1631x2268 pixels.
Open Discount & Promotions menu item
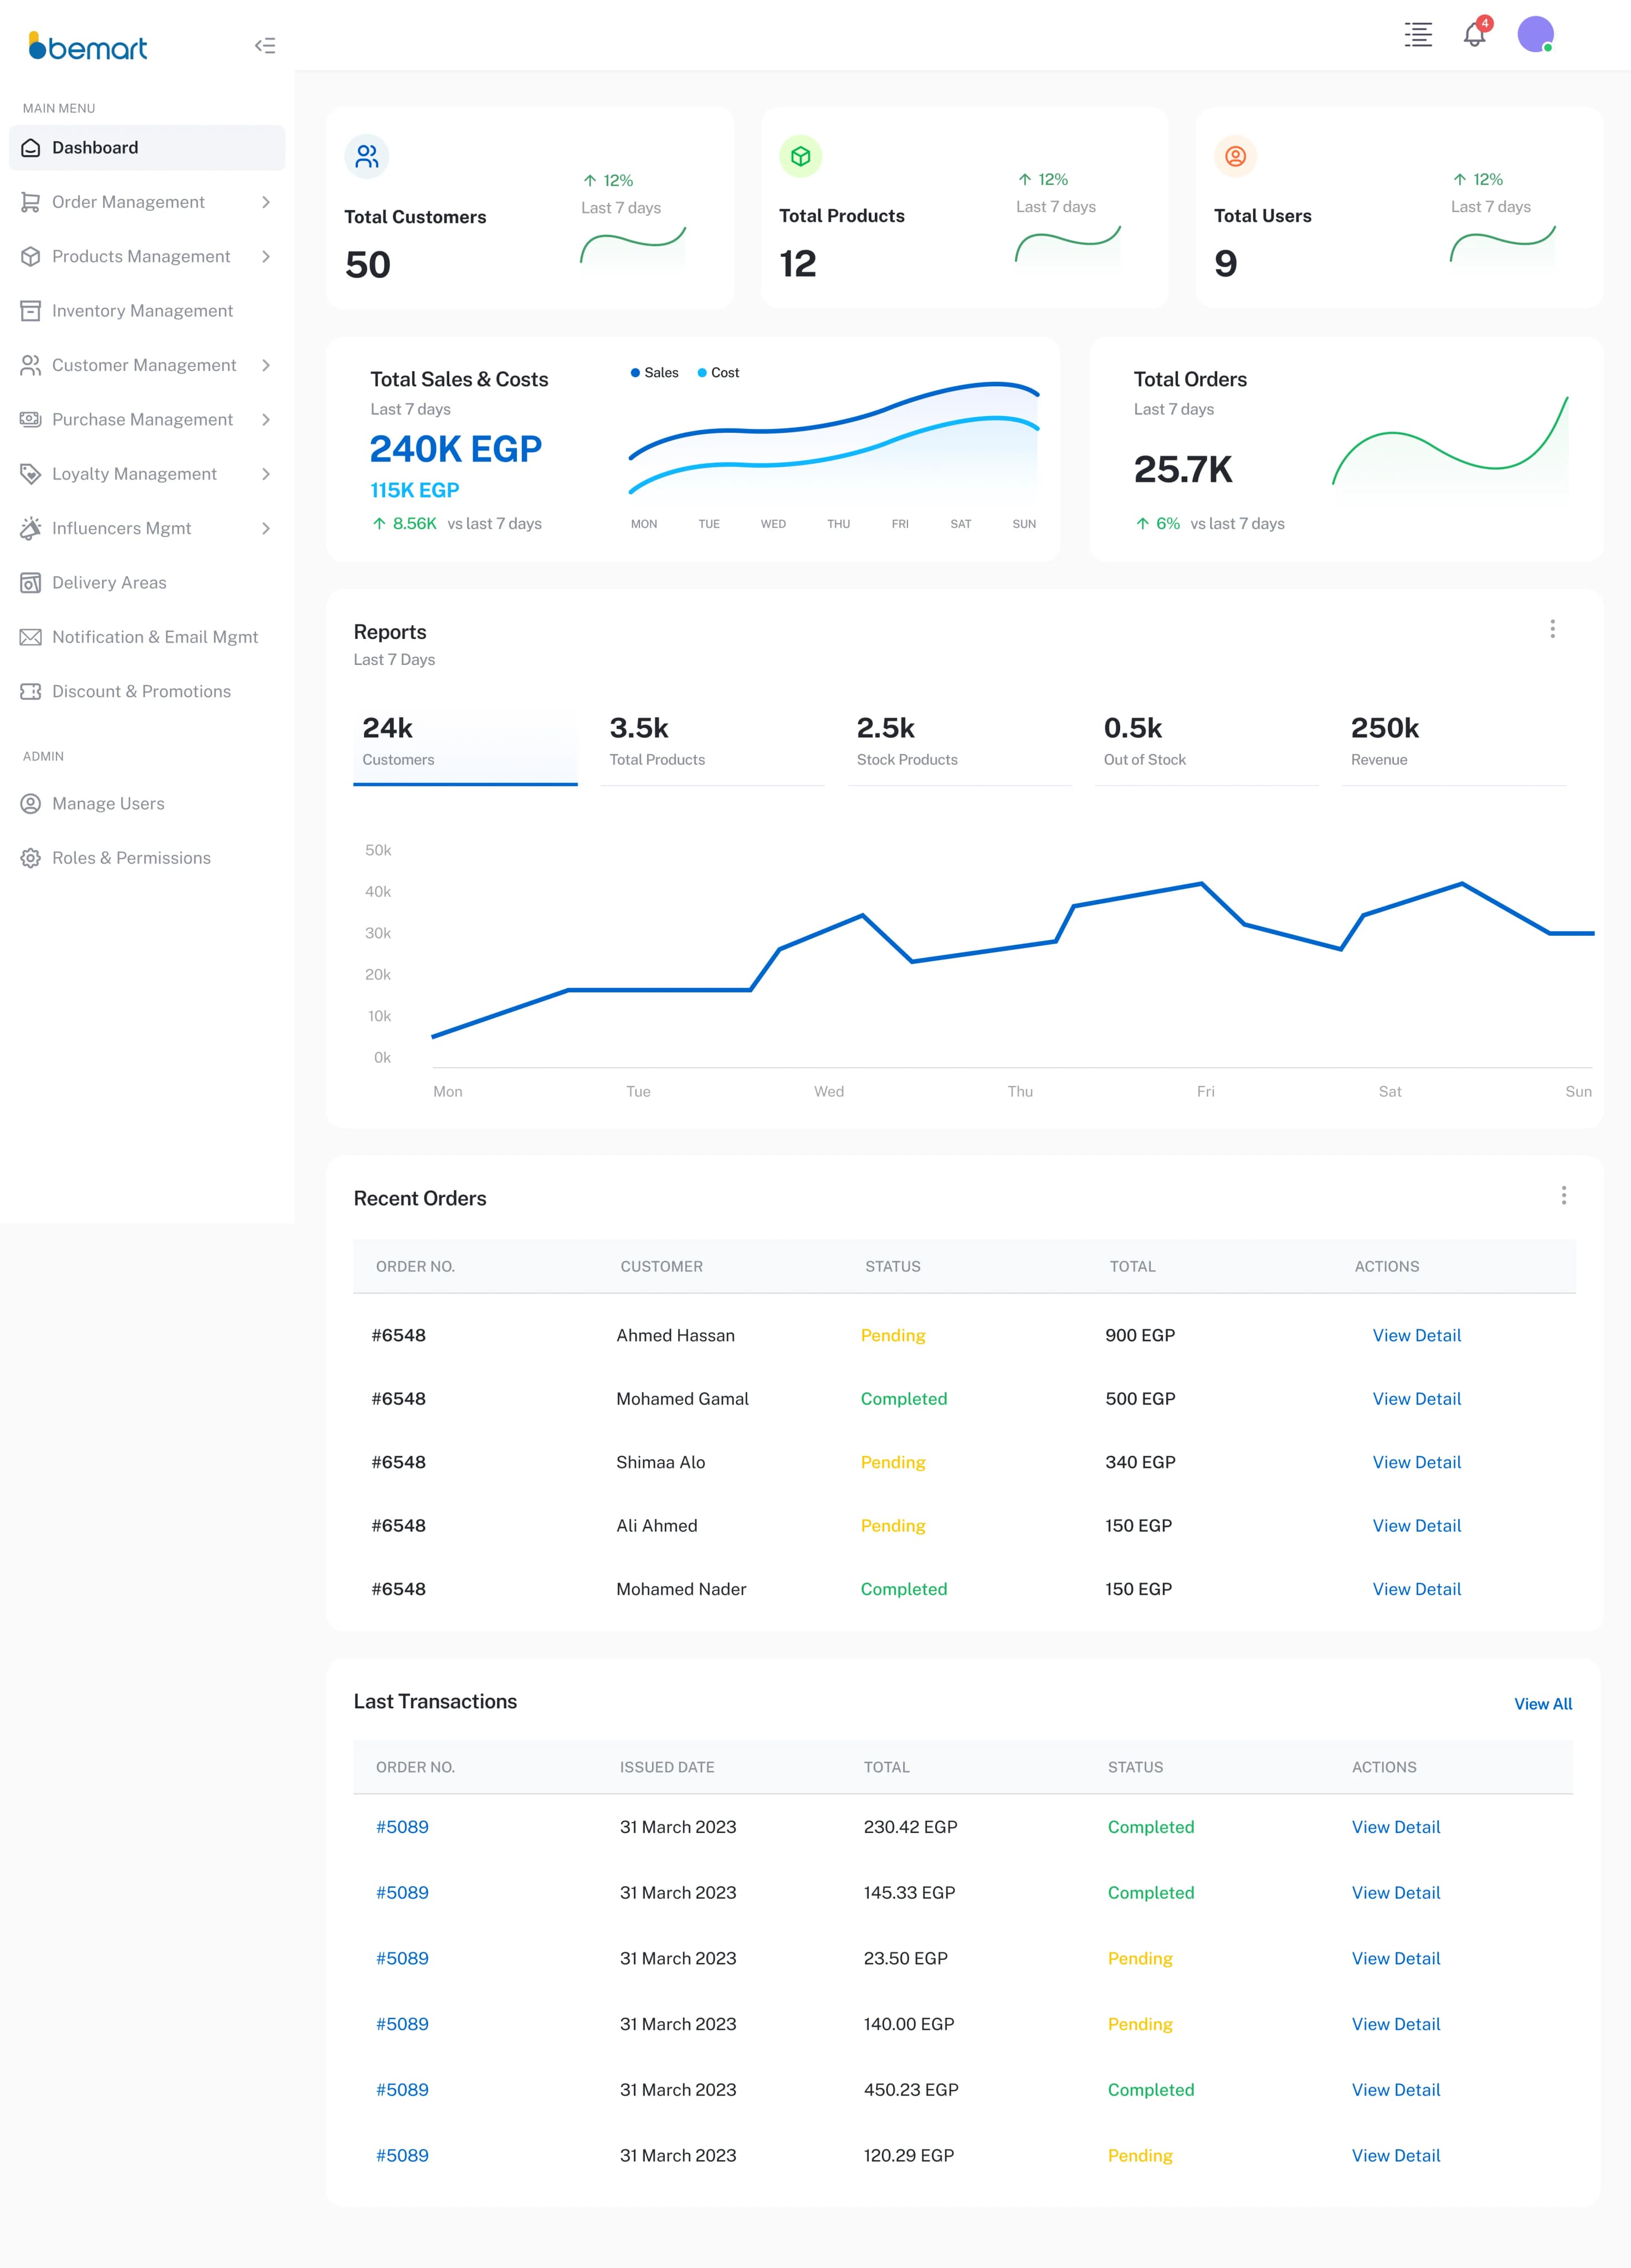(x=147, y=691)
